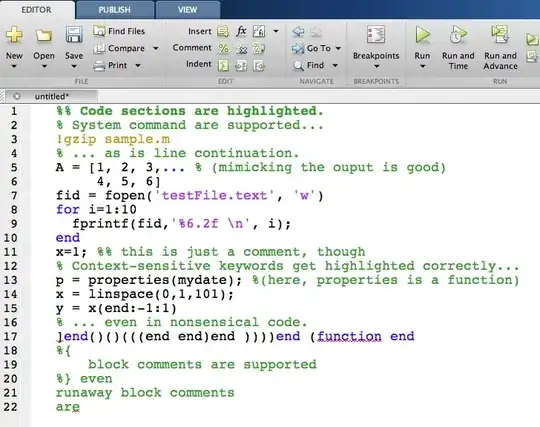Click '%% Code sections are highlighted.' heading
The image size is (540, 427).
pos(190,111)
